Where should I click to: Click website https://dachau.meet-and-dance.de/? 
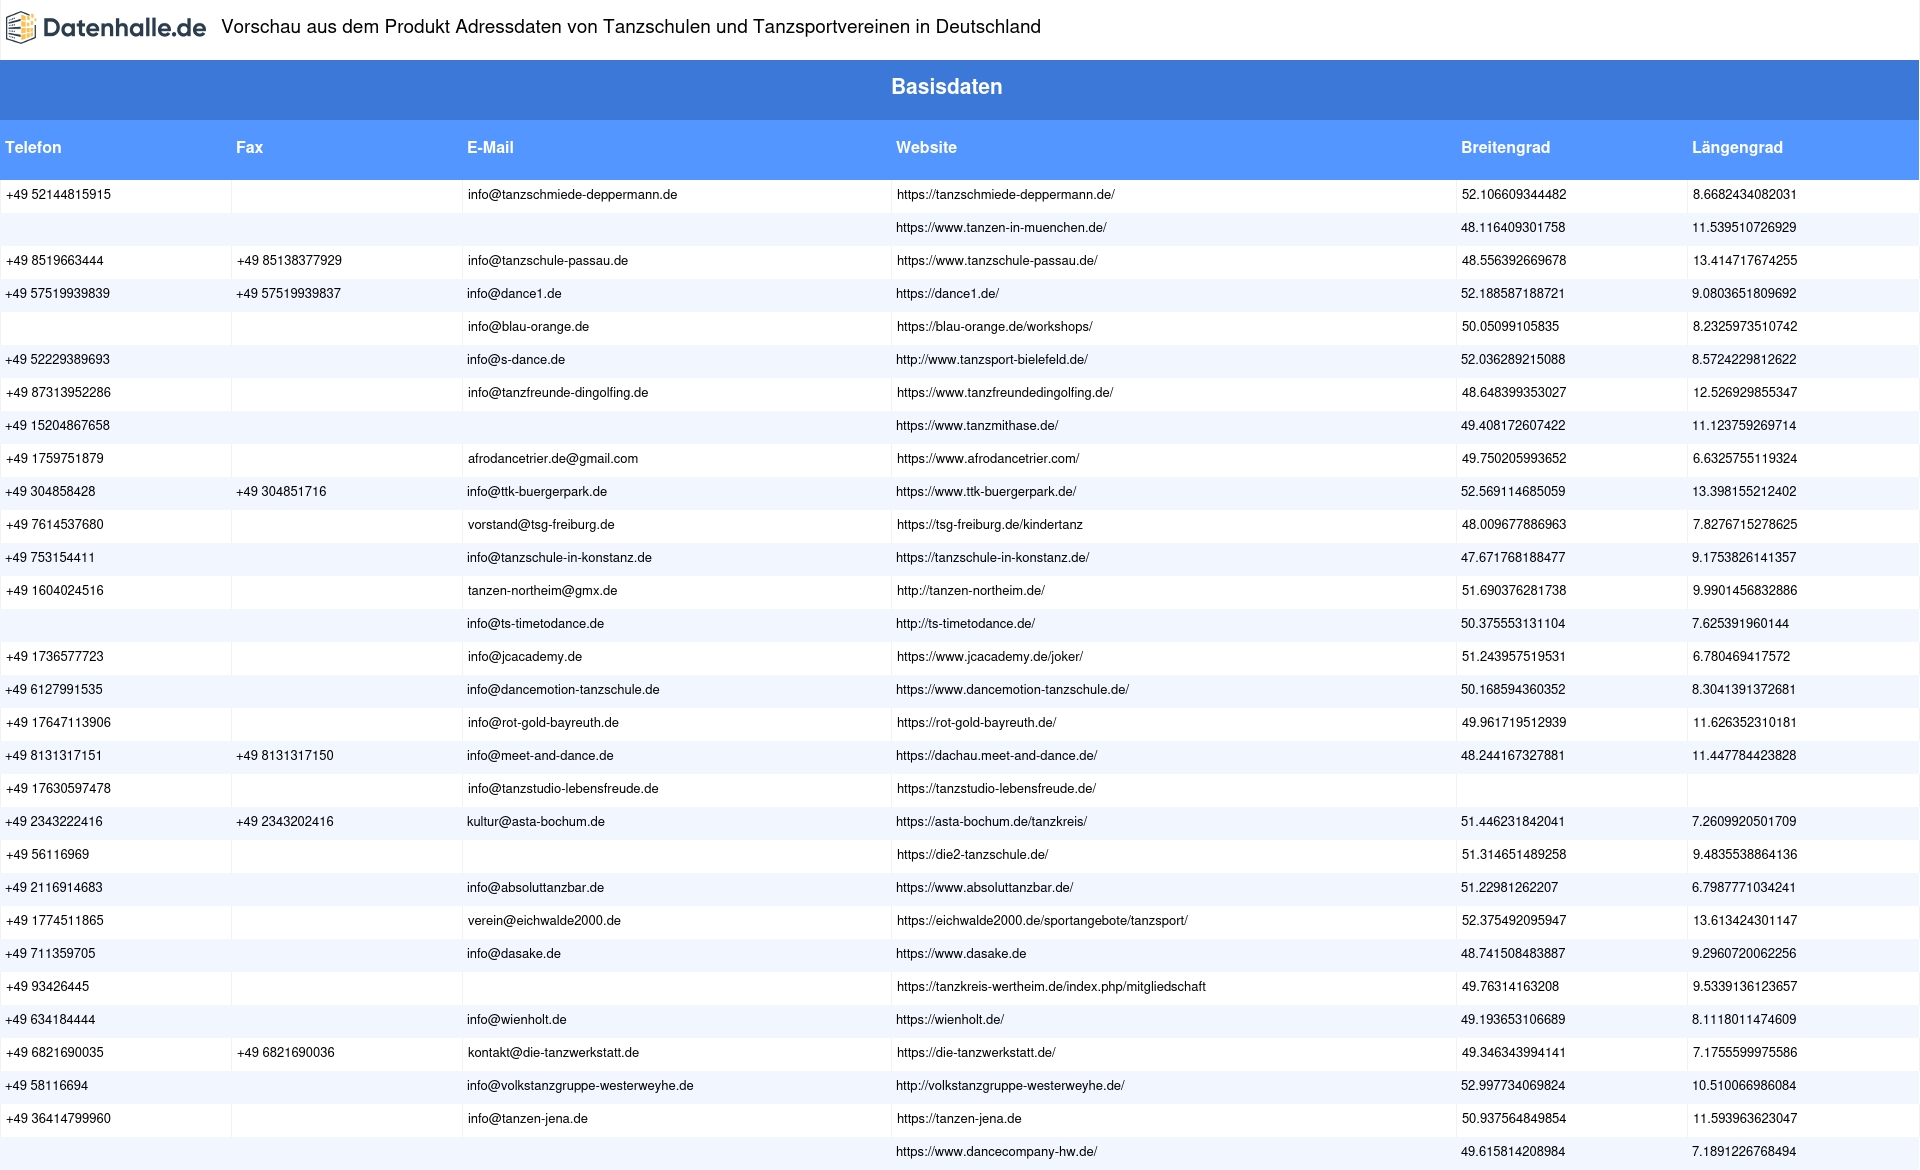(x=997, y=756)
